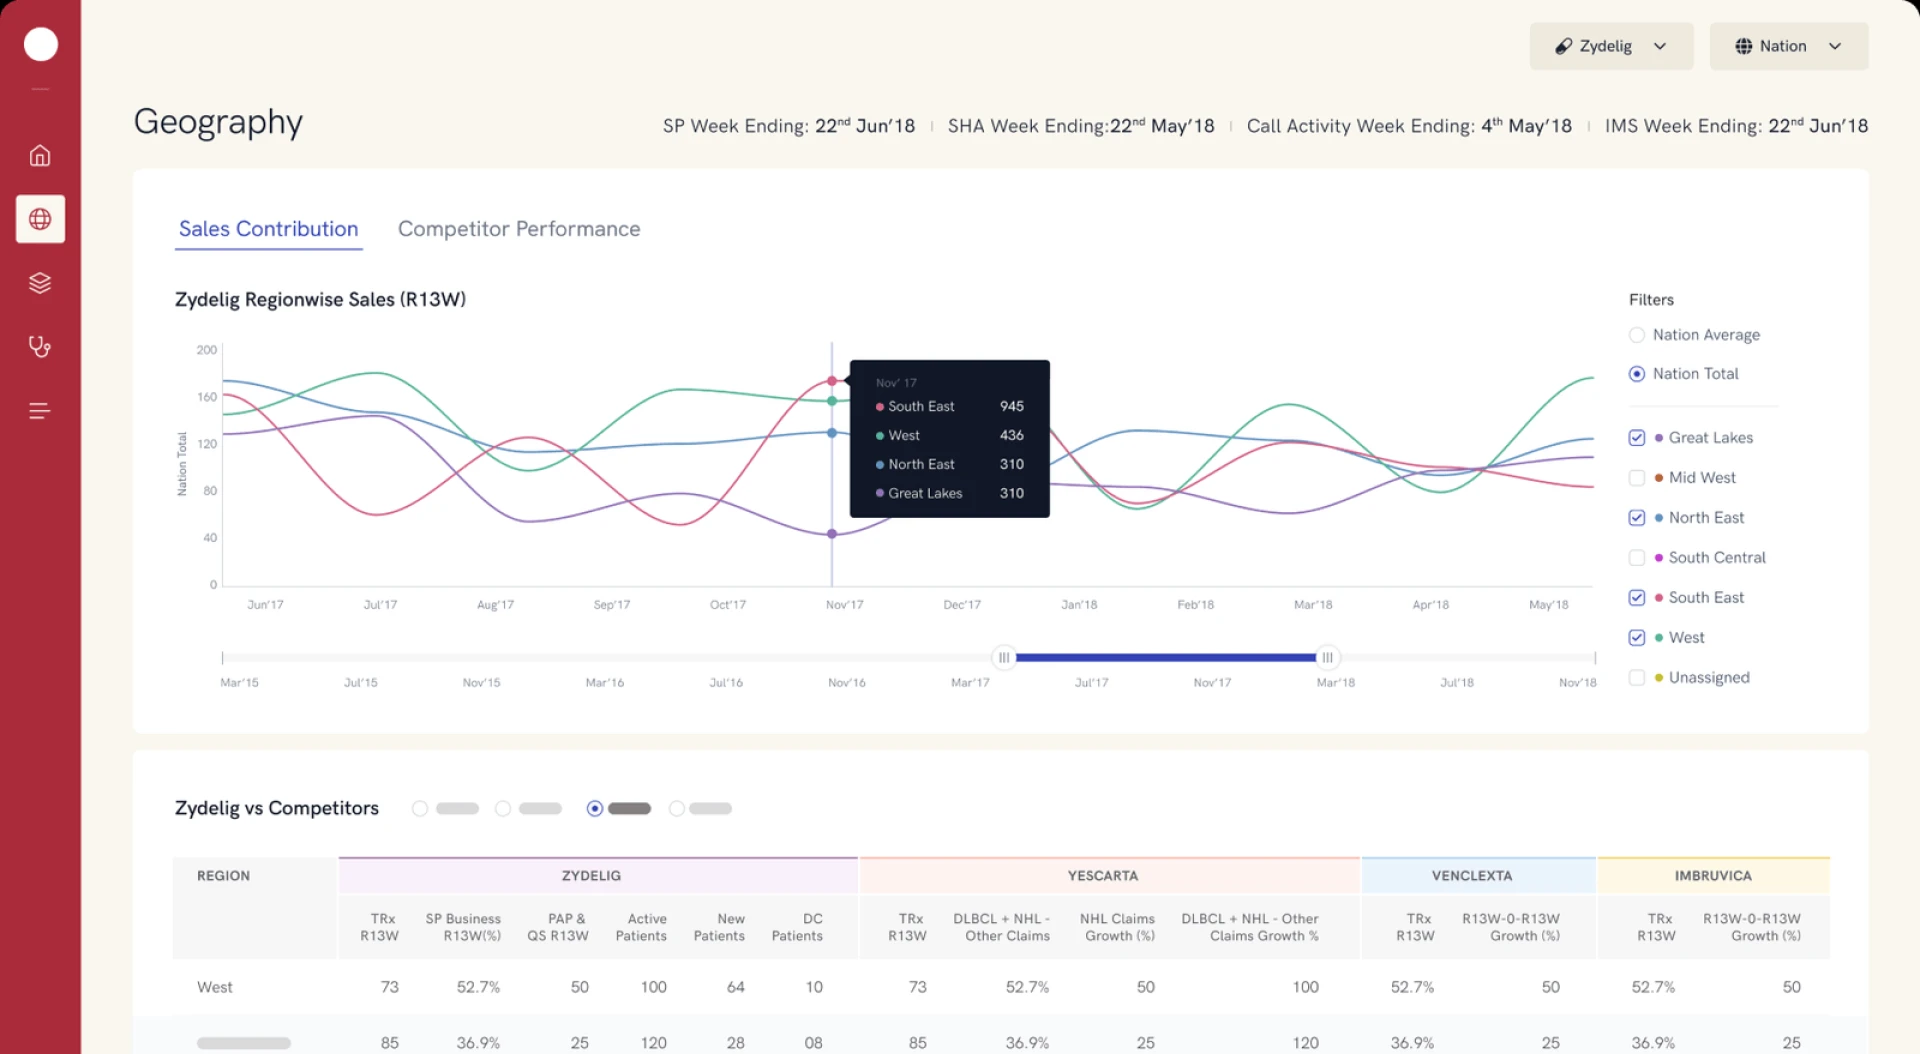Enable the Mid West region checkbox

coord(1637,477)
